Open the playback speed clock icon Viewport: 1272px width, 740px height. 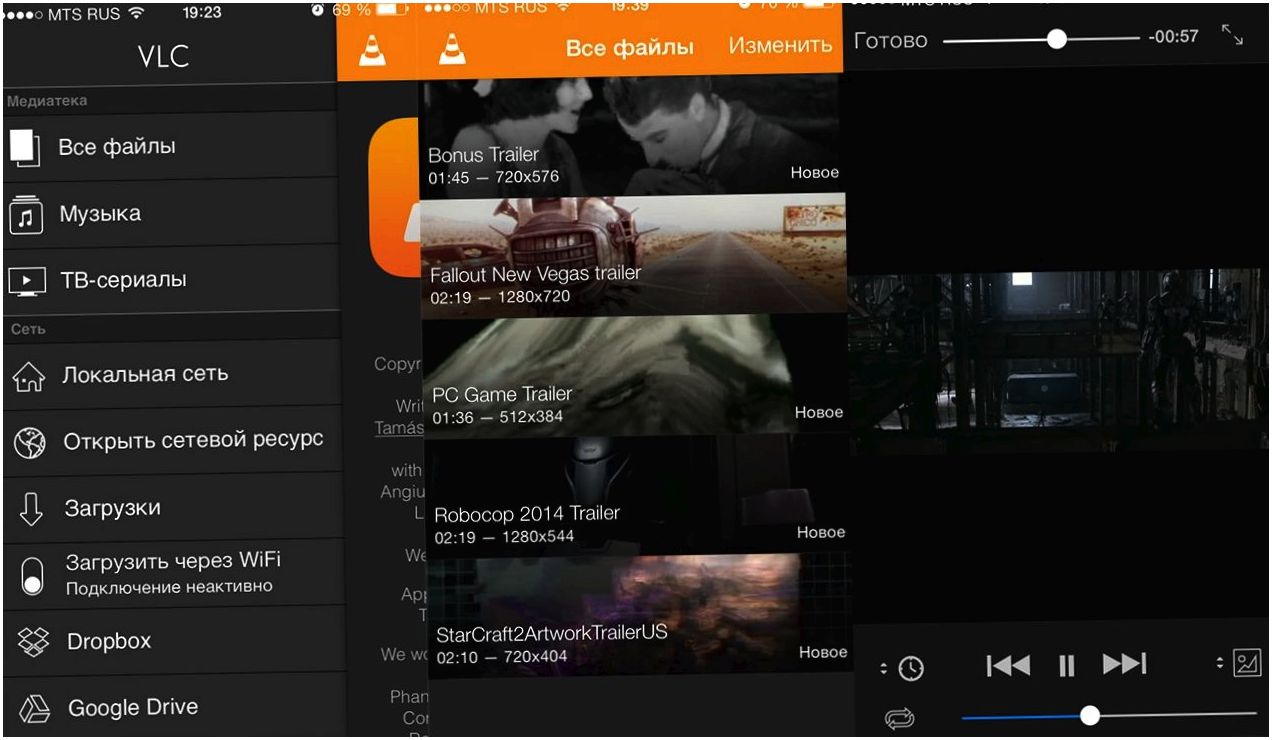(x=911, y=668)
